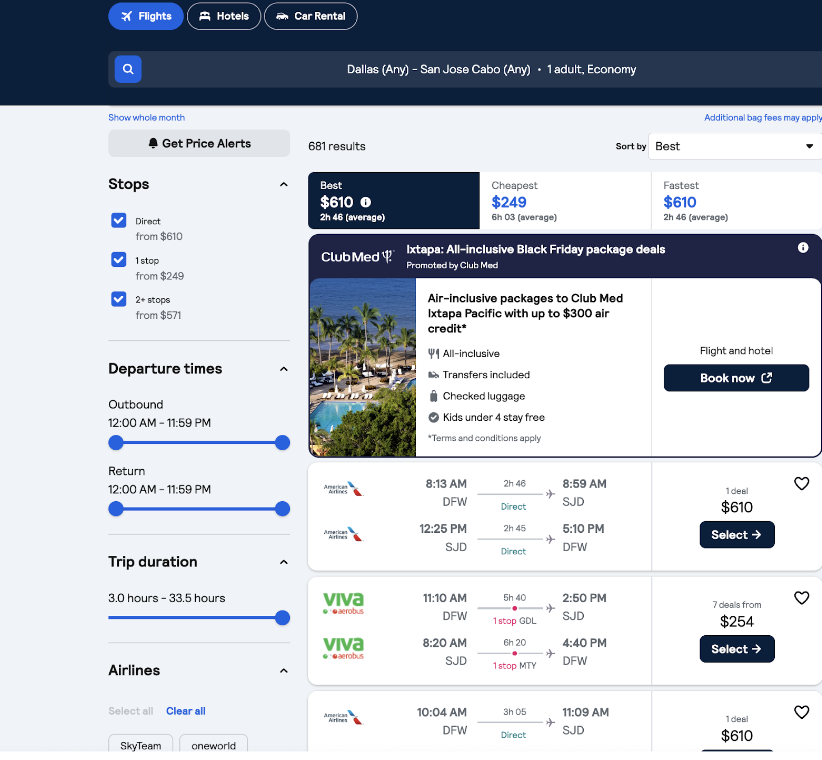Favorite the Viva Aerobus $254 flight
The width and height of the screenshot is (822, 760).
click(x=802, y=598)
